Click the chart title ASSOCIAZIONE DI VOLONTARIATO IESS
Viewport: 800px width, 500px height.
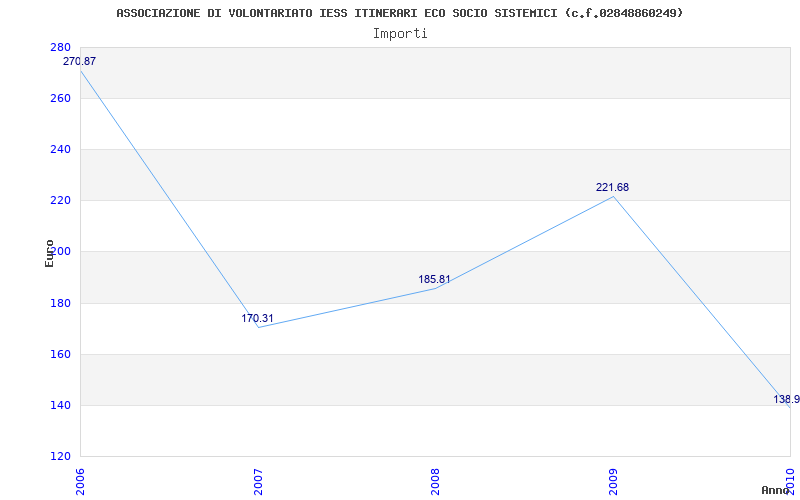399,13
